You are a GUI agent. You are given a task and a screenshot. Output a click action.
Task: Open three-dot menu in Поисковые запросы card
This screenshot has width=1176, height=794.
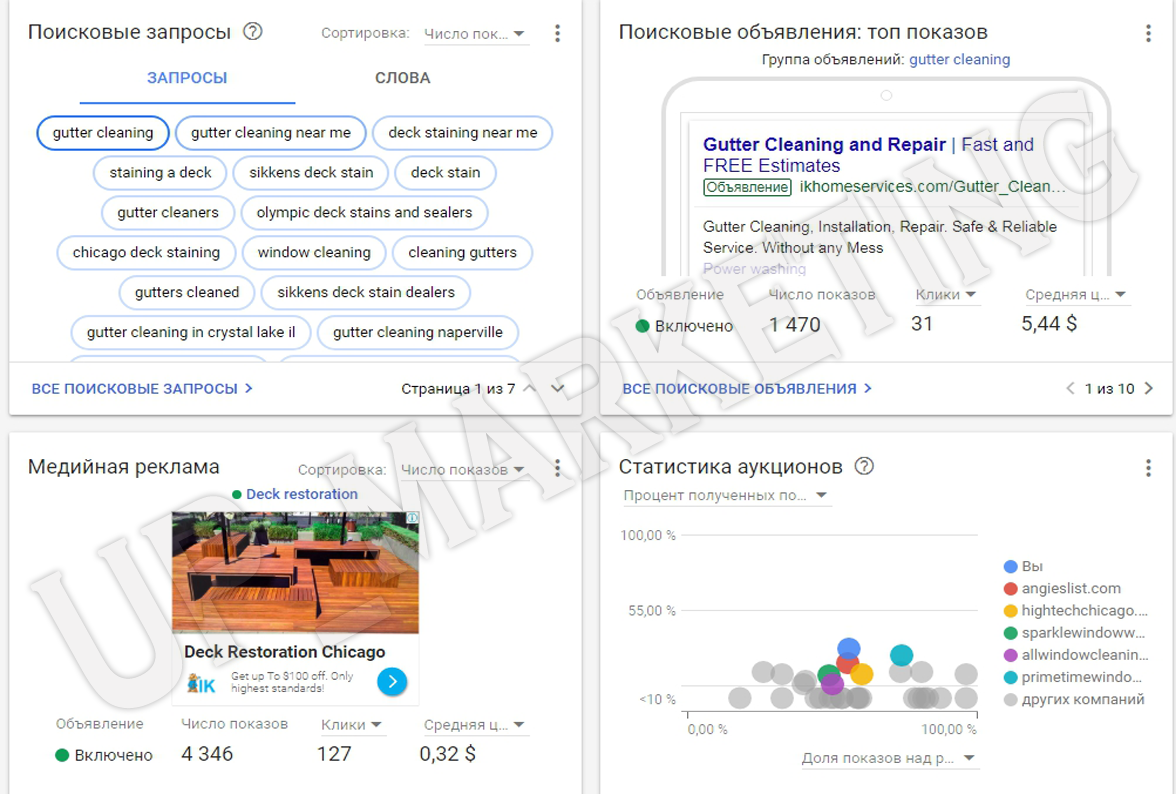(557, 33)
